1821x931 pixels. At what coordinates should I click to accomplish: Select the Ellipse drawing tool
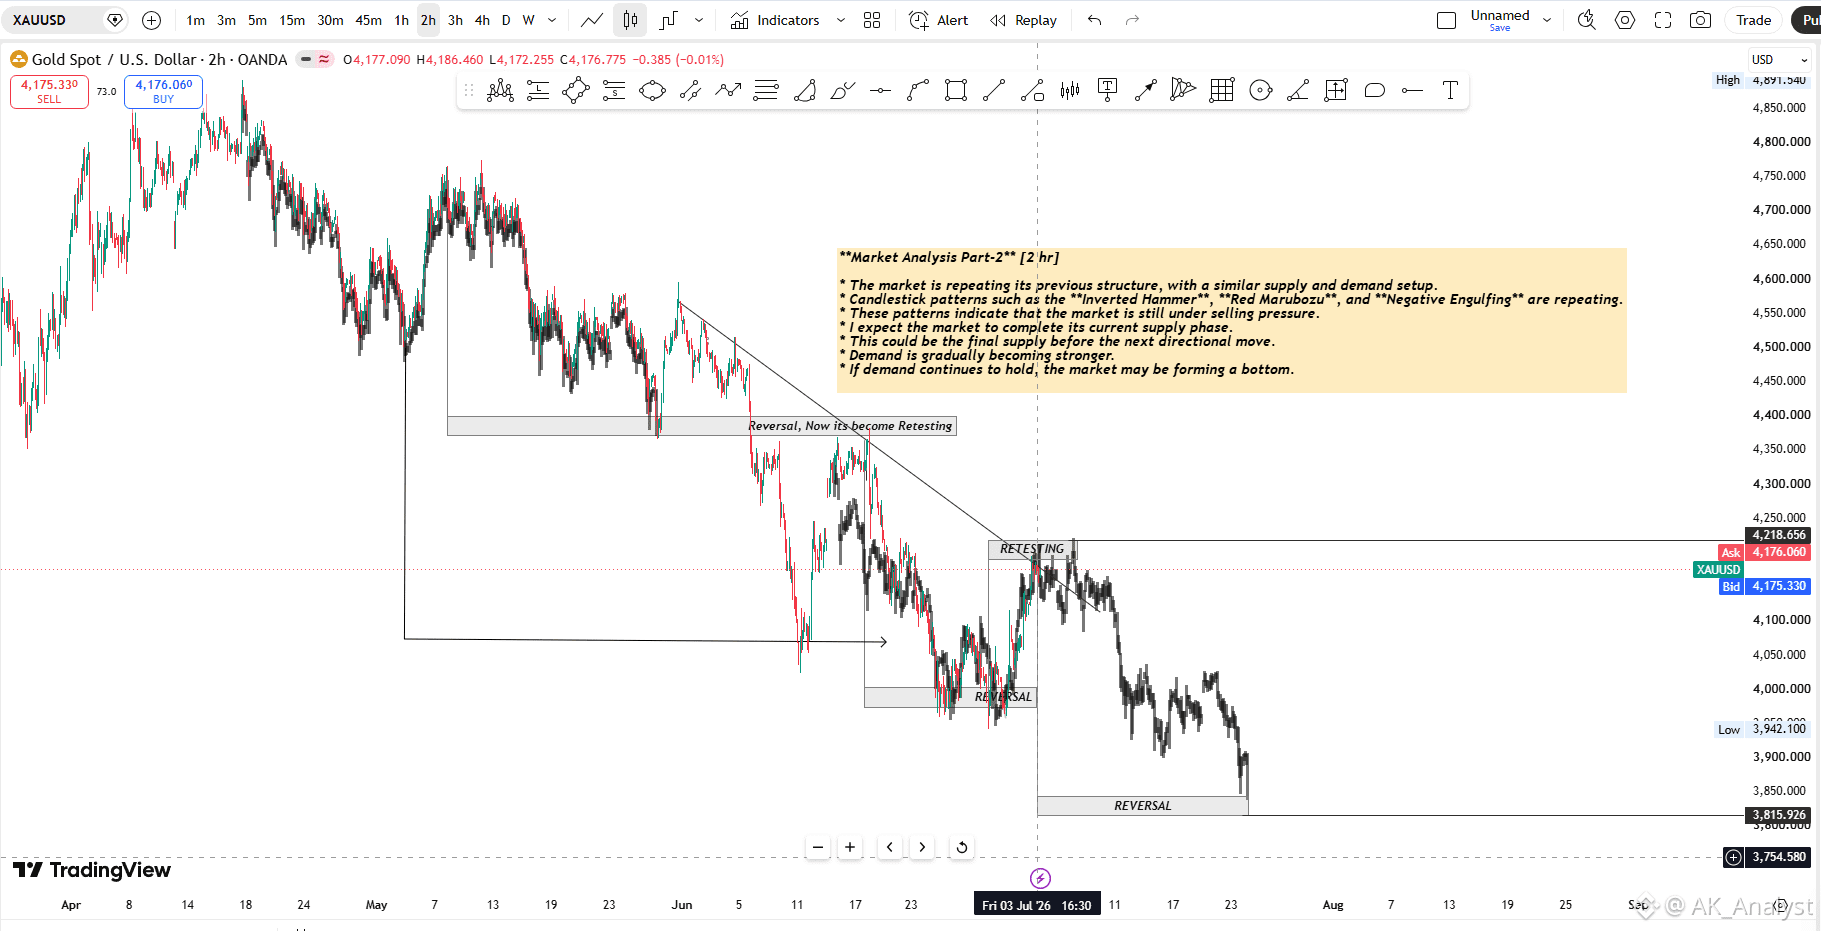tap(652, 91)
